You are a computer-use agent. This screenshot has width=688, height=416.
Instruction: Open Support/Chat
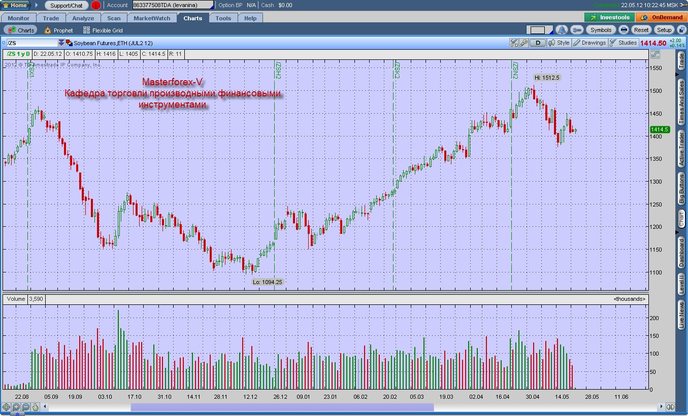[66, 5]
